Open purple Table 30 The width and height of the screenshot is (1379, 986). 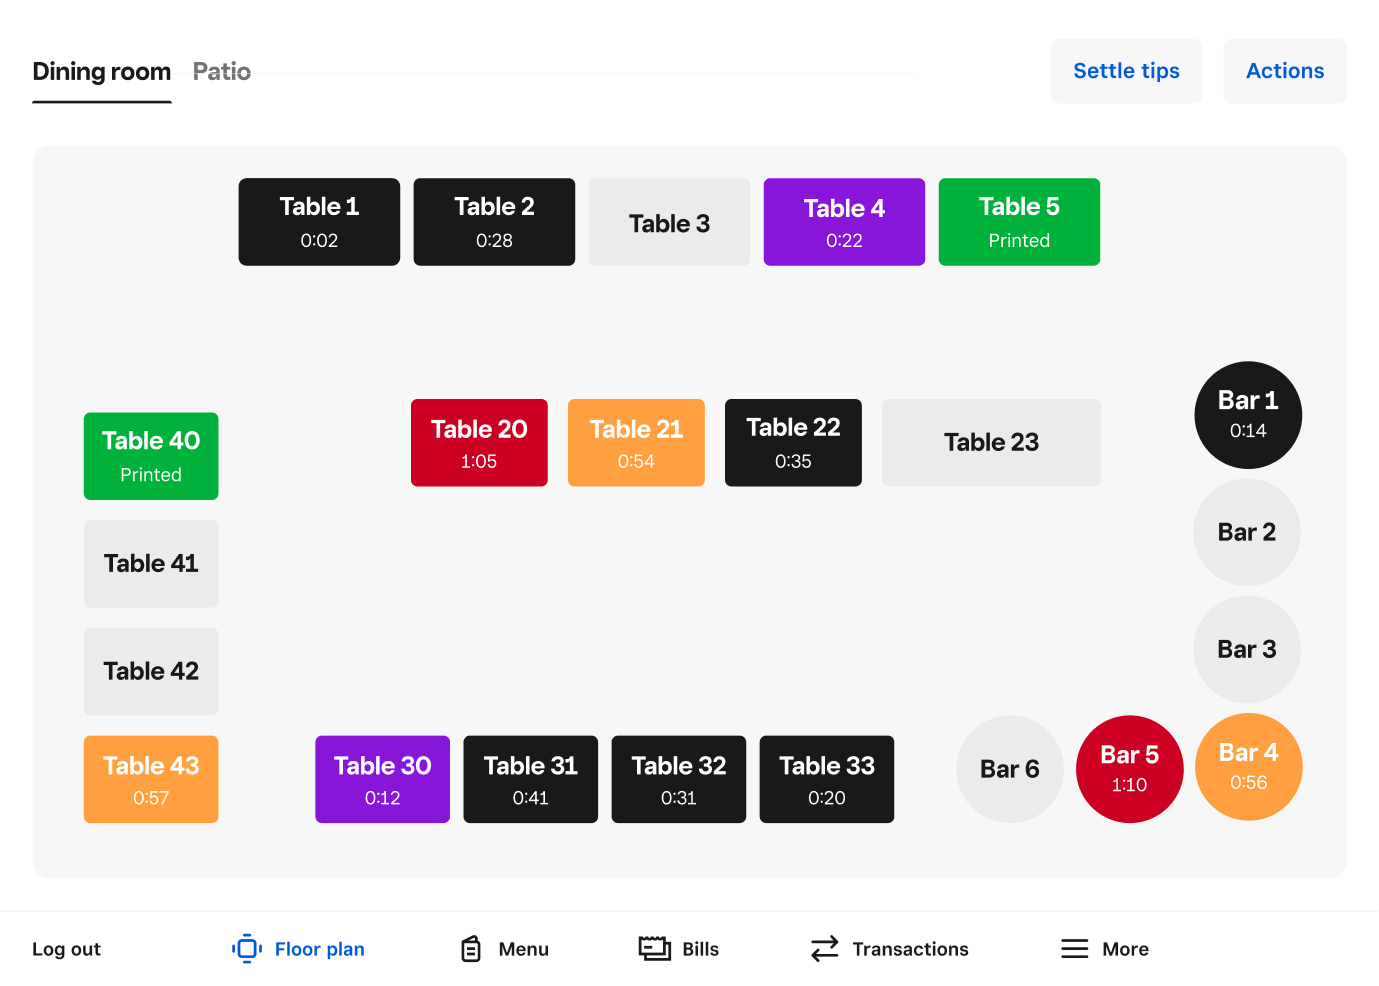coord(382,779)
